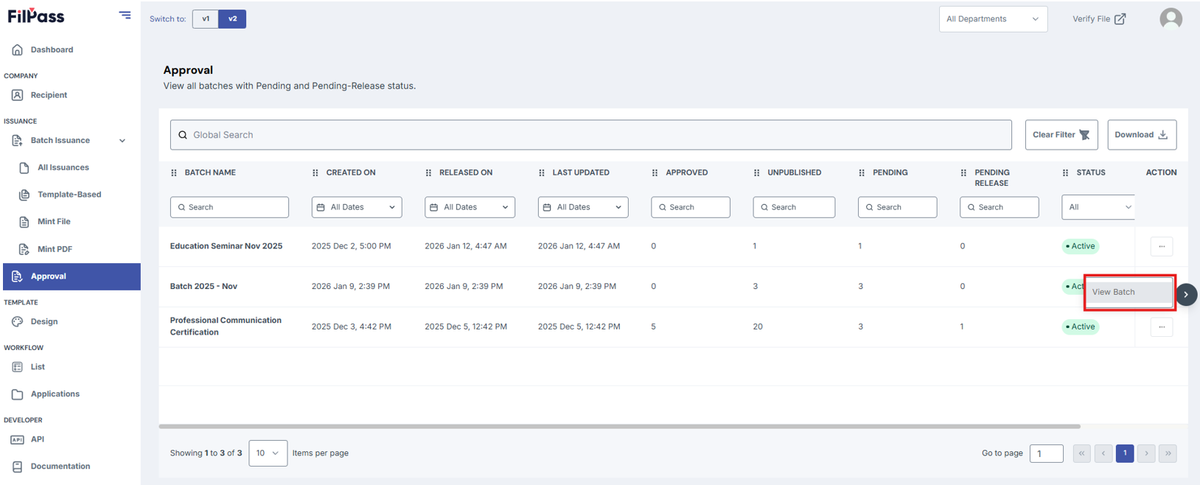The width and height of the screenshot is (1200, 485).
Task: Open the workflow List page
Action: (x=37, y=367)
